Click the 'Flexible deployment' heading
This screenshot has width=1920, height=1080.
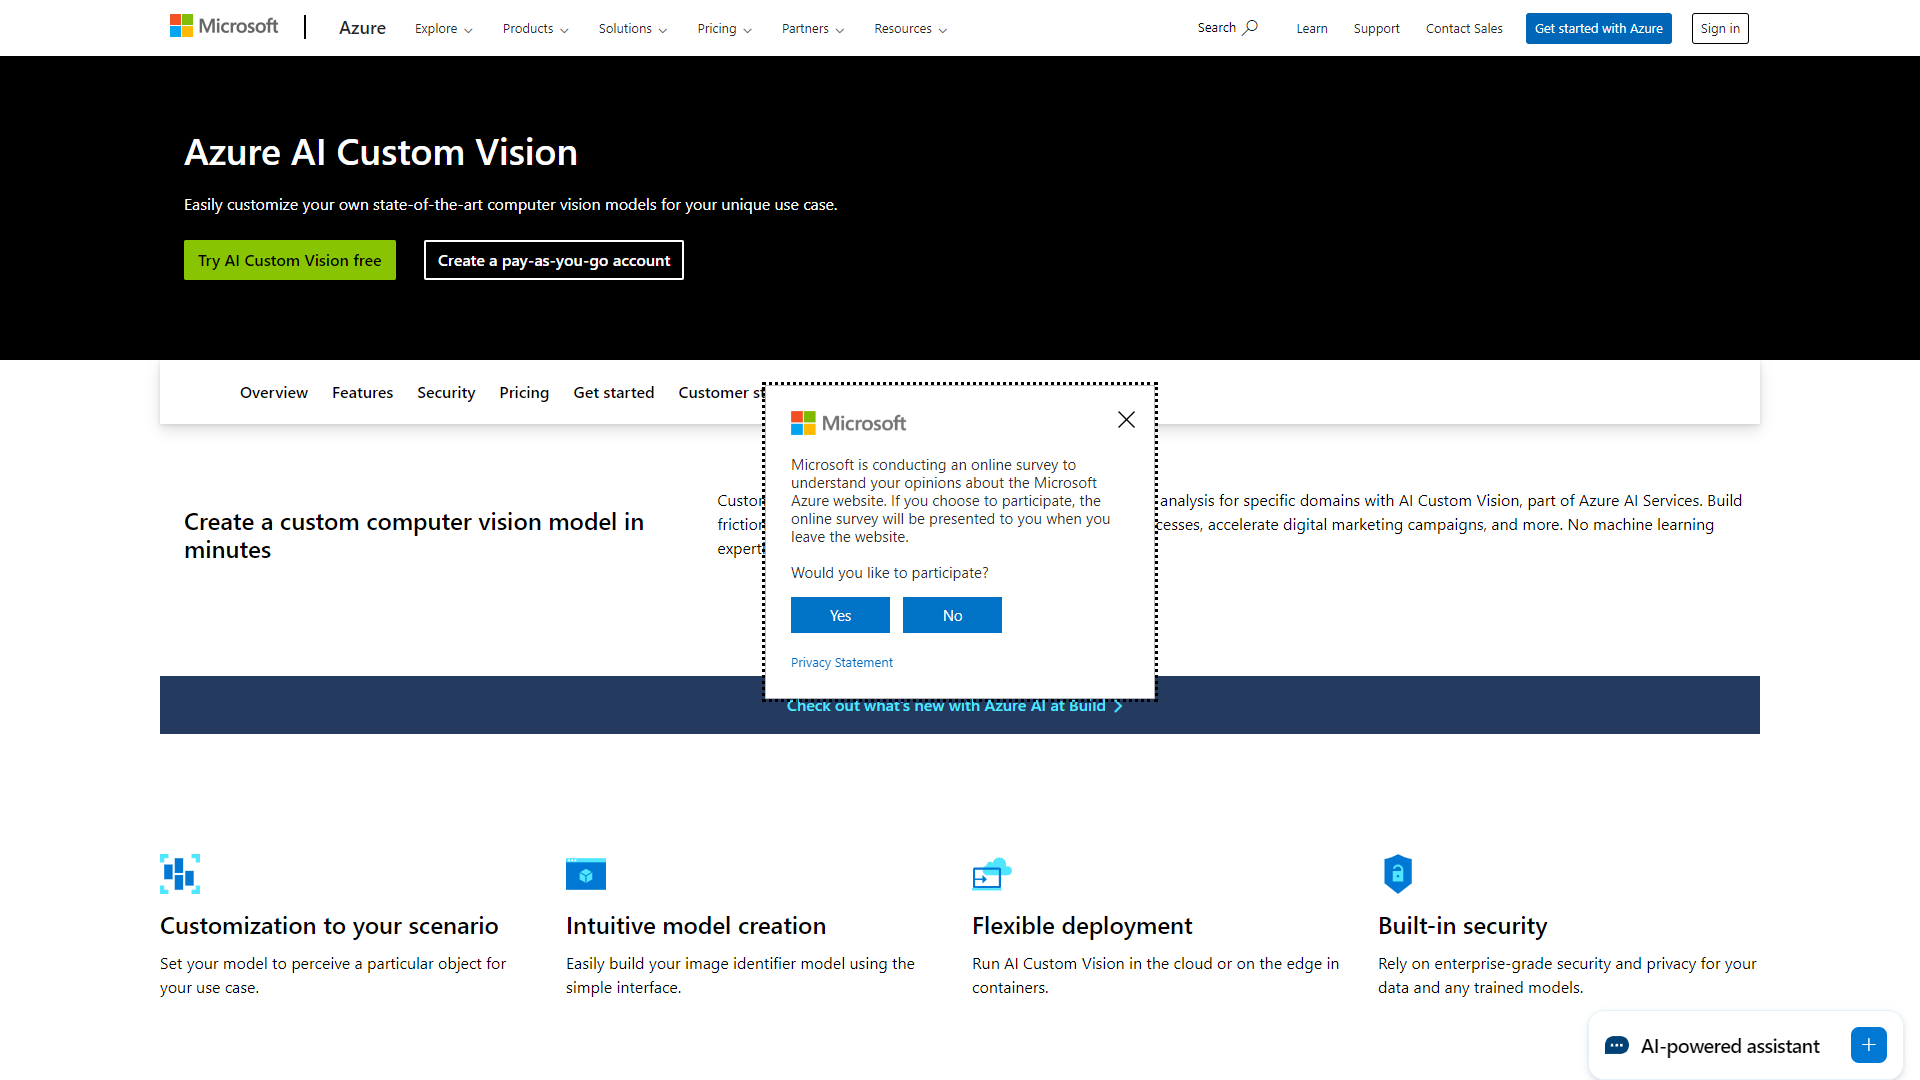click(x=1082, y=926)
